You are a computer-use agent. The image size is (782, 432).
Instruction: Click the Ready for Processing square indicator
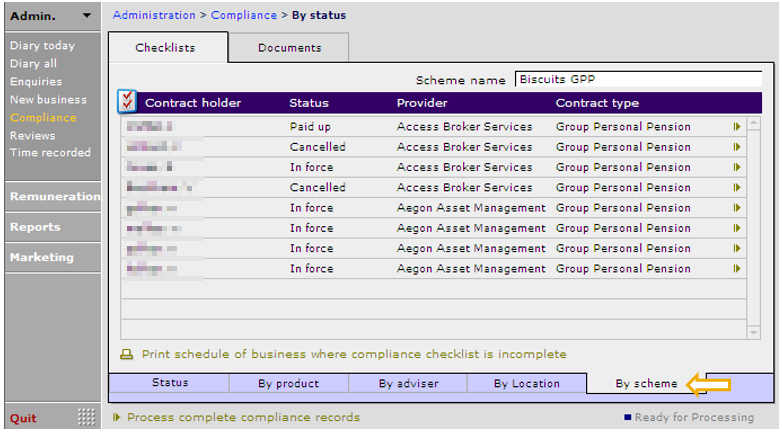(627, 417)
